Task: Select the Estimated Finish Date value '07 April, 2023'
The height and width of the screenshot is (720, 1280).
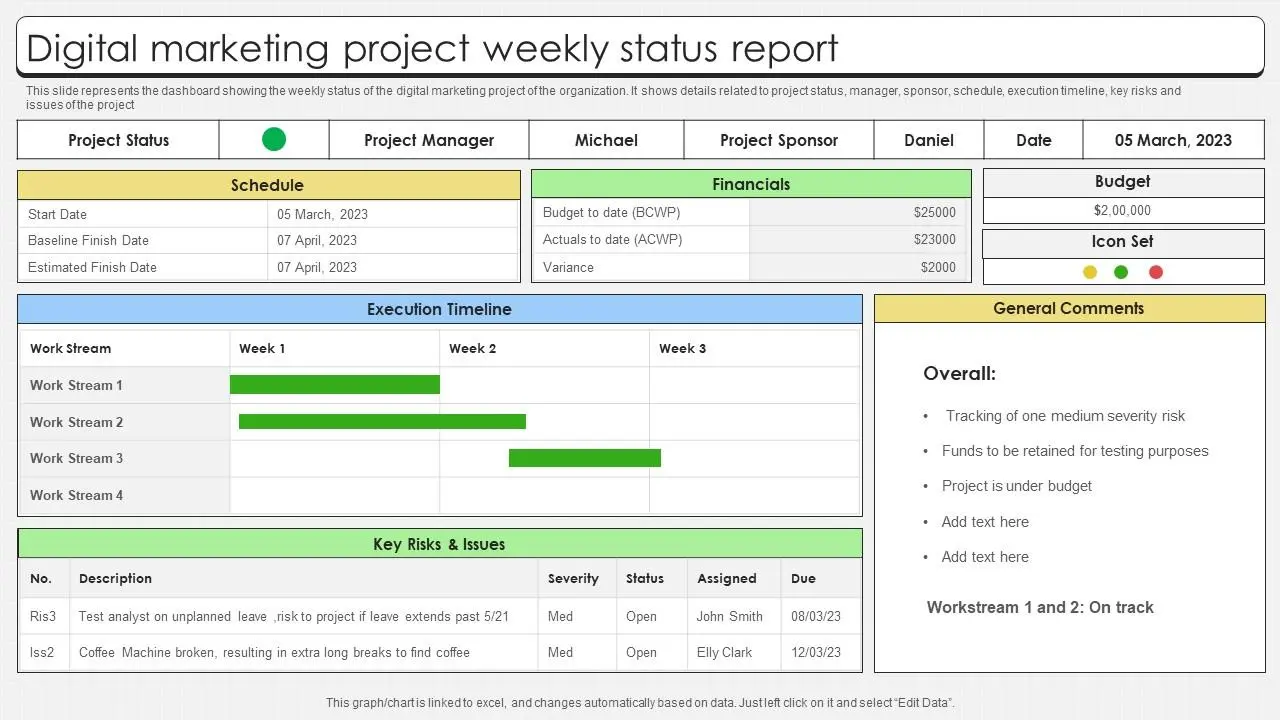Action: tap(317, 267)
